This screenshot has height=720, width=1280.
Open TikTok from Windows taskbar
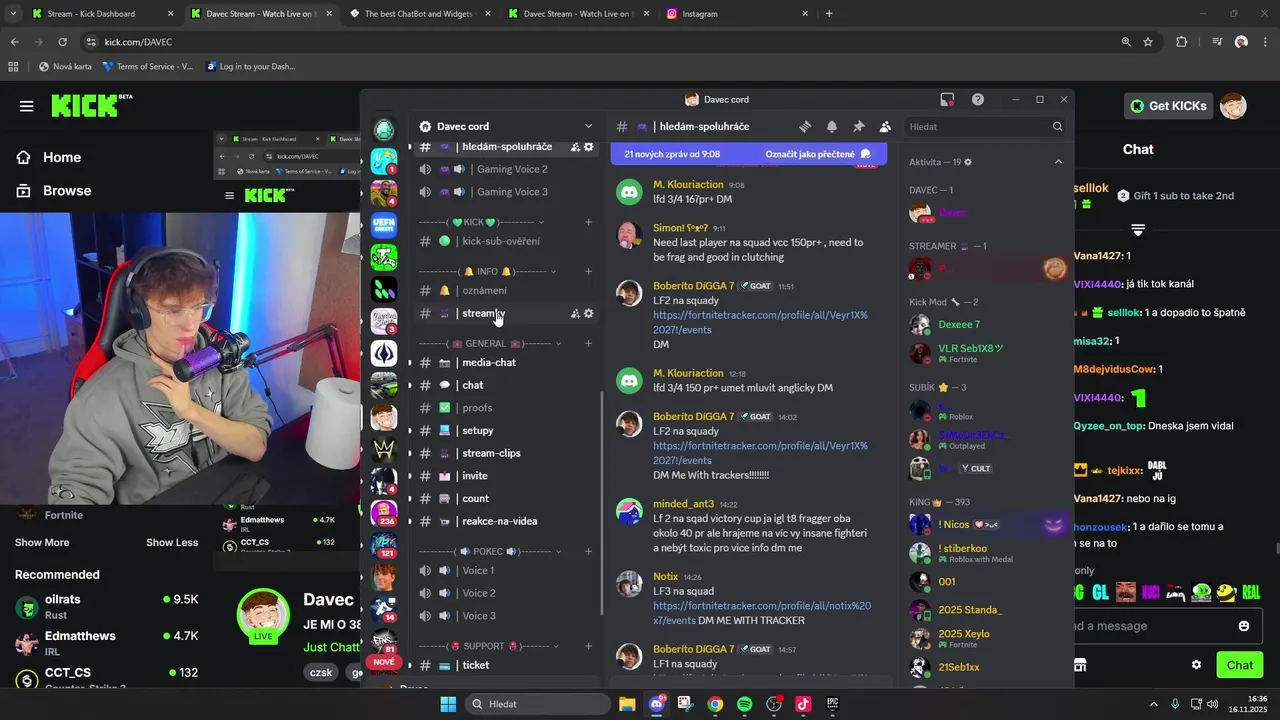point(803,704)
